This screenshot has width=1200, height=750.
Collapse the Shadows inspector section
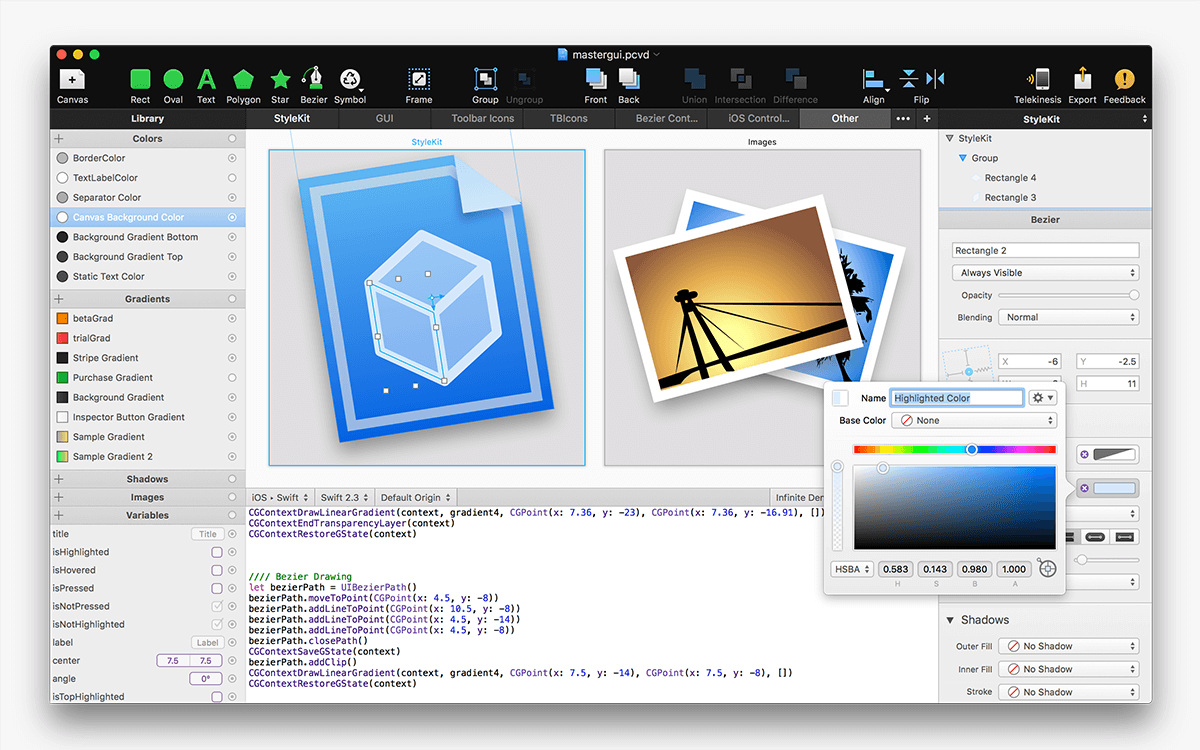pyautogui.click(x=948, y=620)
